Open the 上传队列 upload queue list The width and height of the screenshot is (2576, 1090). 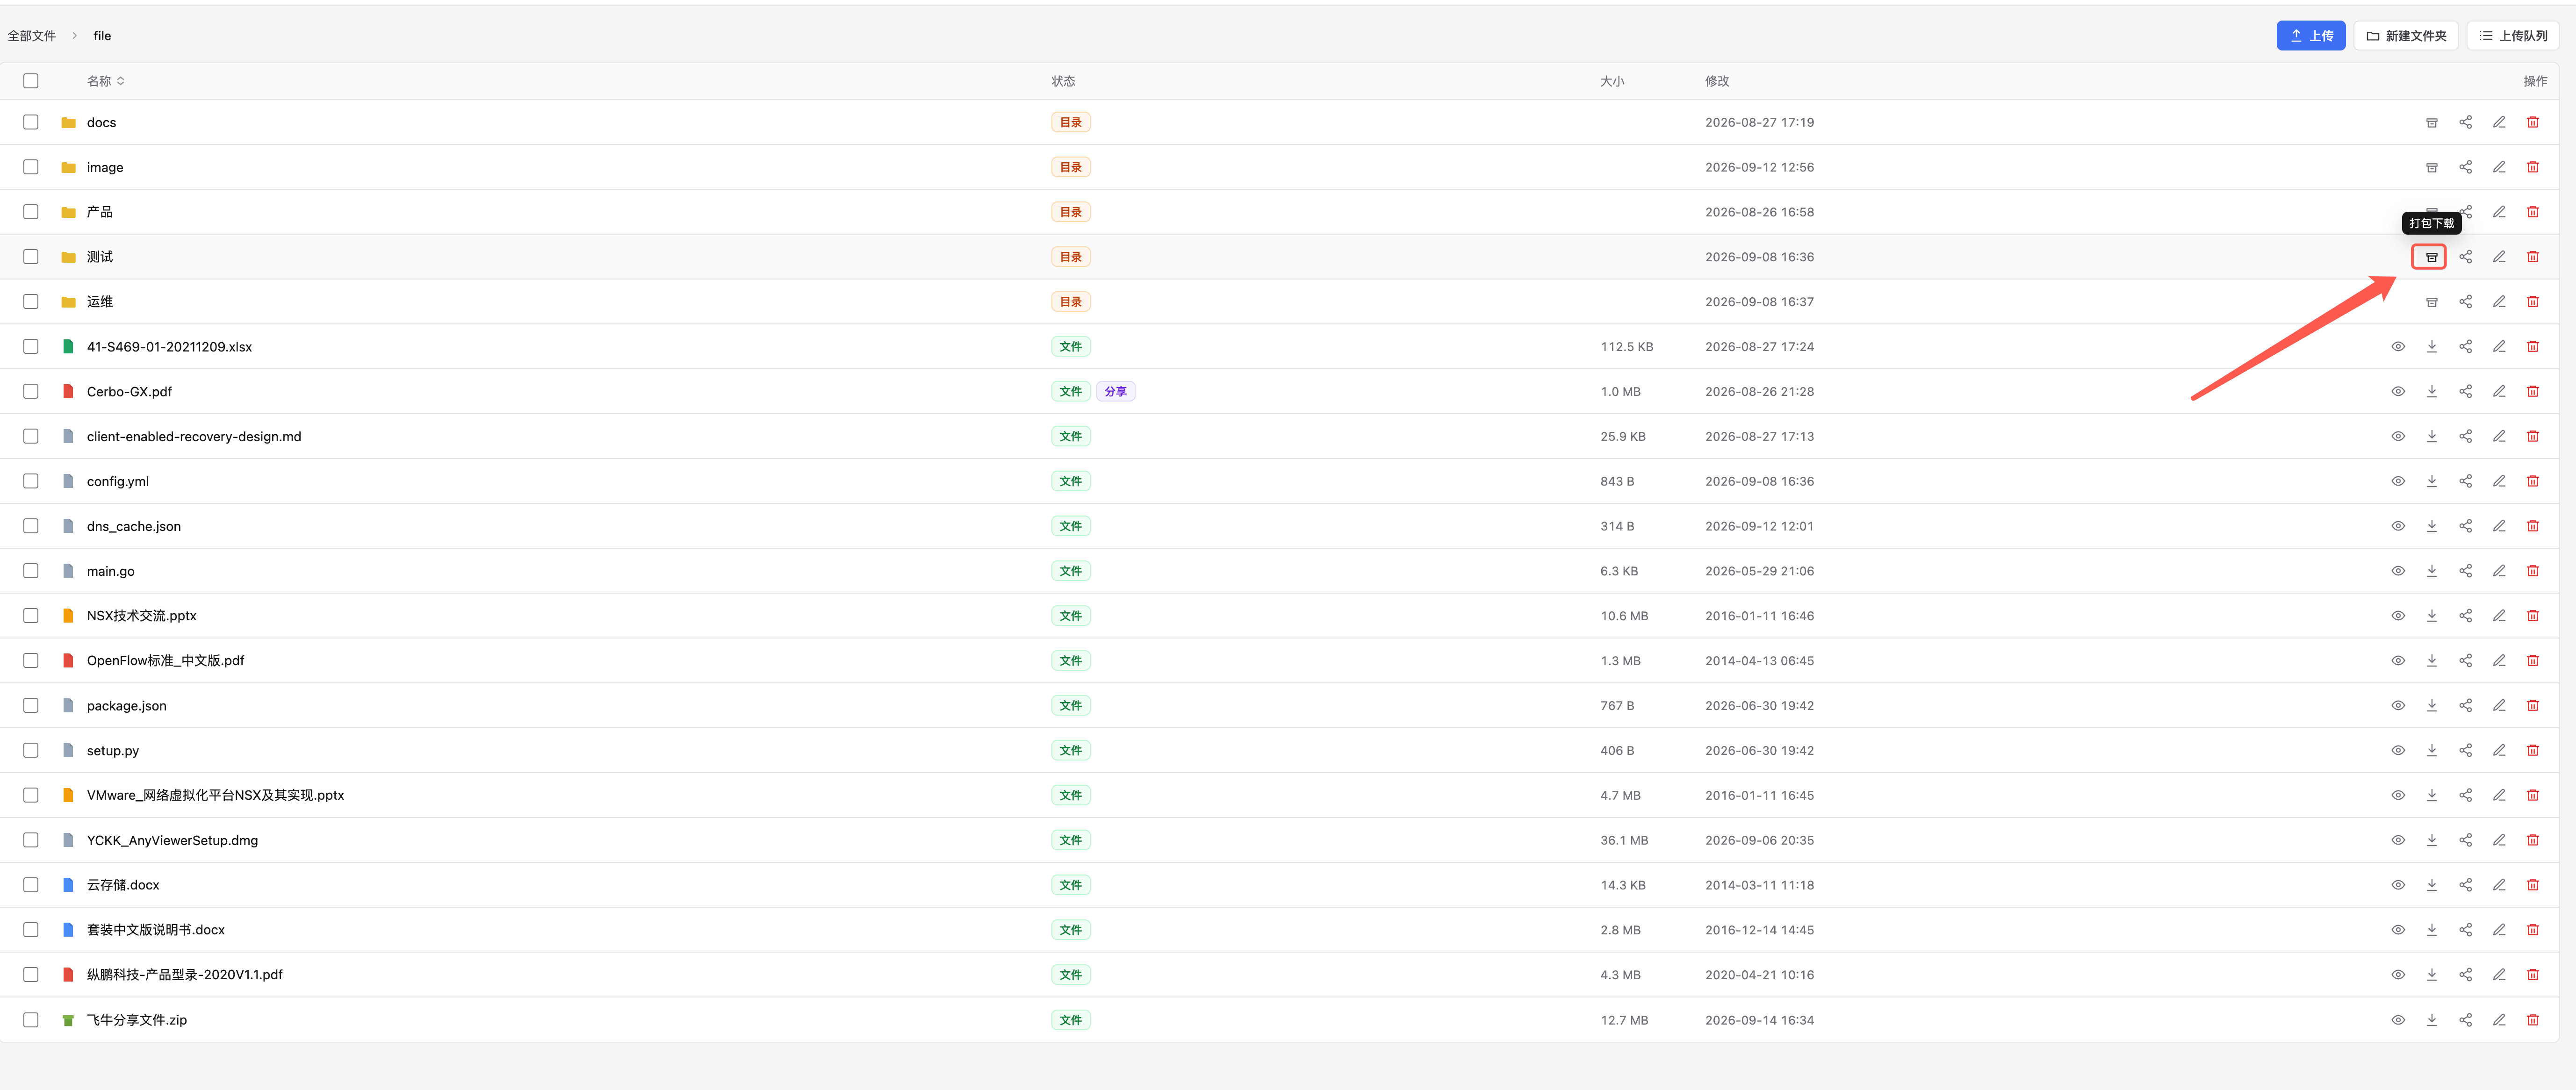pyautogui.click(x=2513, y=36)
